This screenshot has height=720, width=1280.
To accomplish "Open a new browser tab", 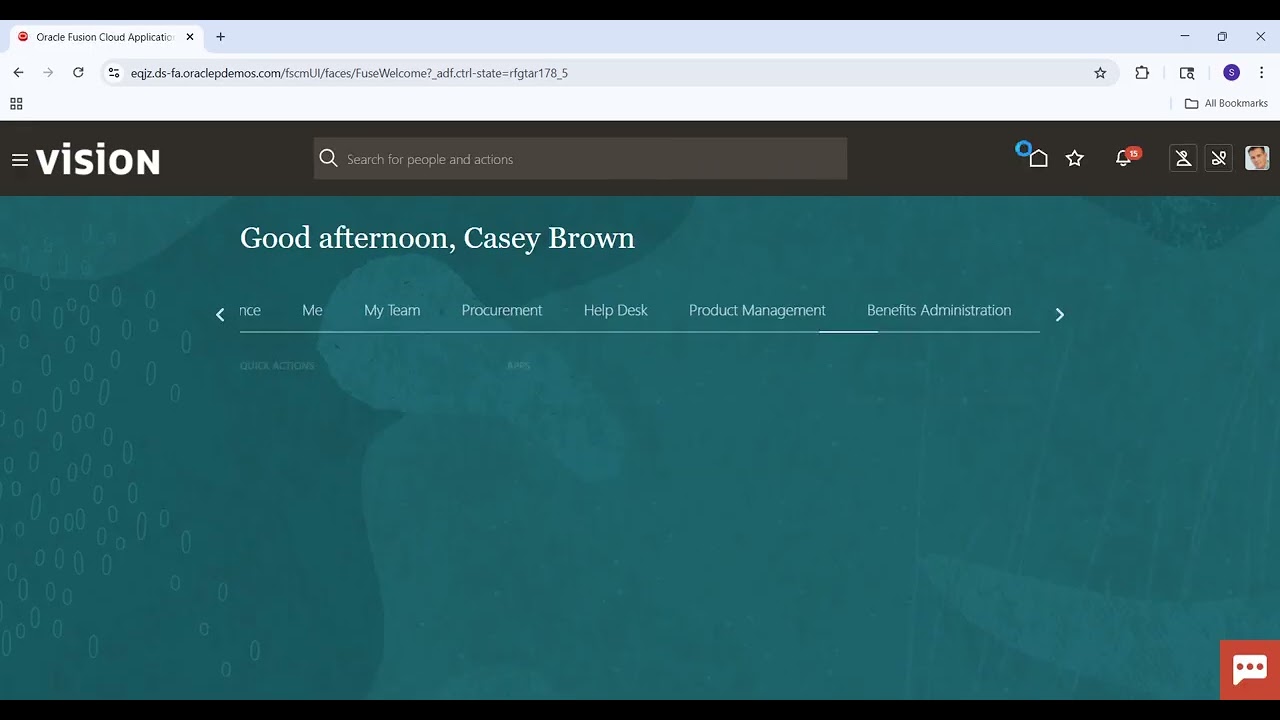I will pos(221,37).
